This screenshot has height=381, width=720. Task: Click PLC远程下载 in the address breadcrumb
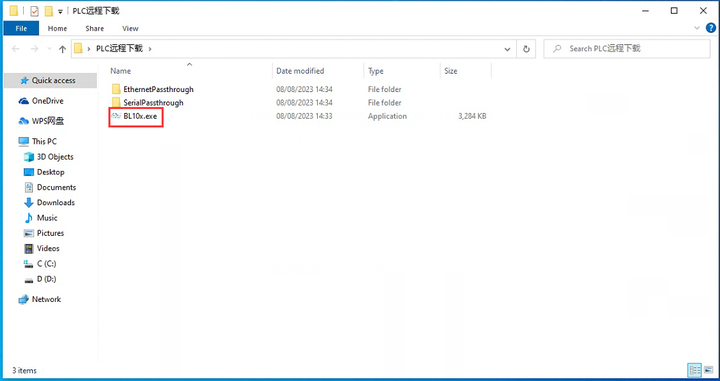pos(119,49)
